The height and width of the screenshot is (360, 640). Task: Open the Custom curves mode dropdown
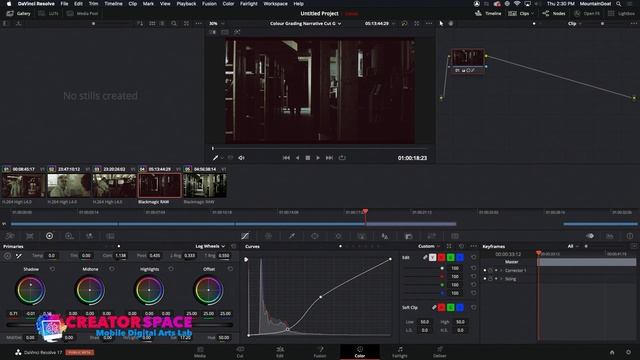point(429,246)
